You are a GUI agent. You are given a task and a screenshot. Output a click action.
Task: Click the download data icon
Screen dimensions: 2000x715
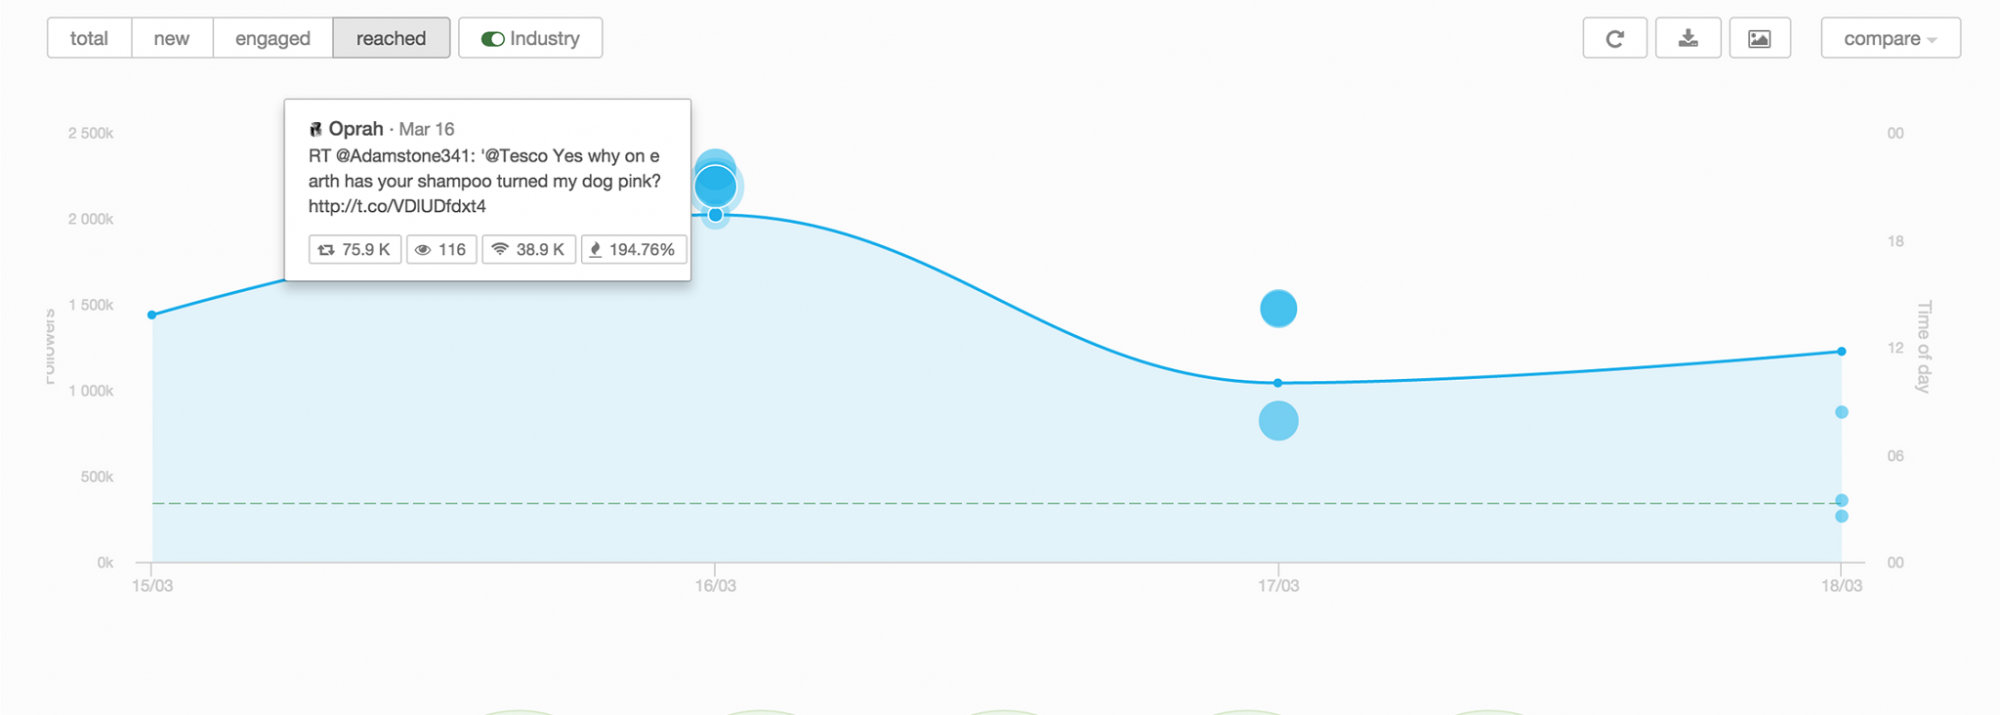click(1688, 39)
